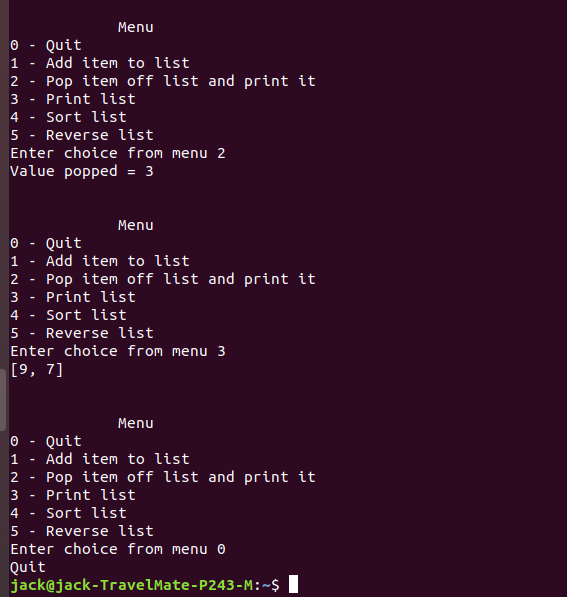567x597 pixels.
Task: Click the middle "Menu" heading
Action: 136,225
